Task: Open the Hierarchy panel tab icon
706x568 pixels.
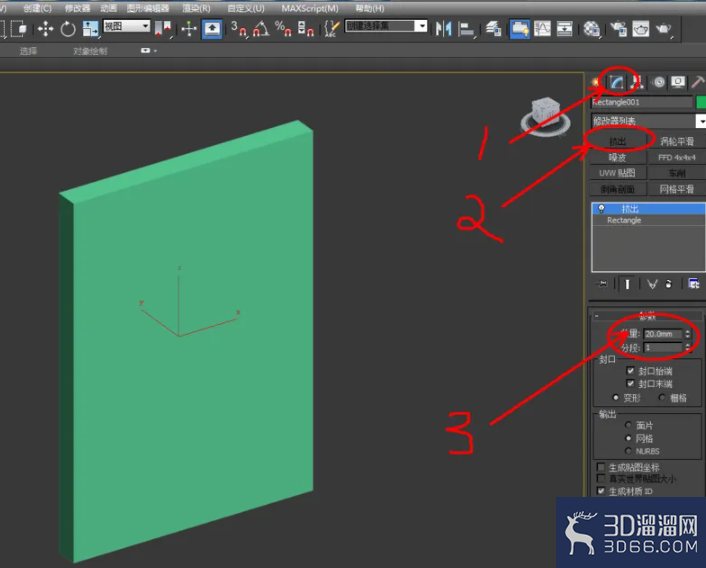Action: point(637,82)
